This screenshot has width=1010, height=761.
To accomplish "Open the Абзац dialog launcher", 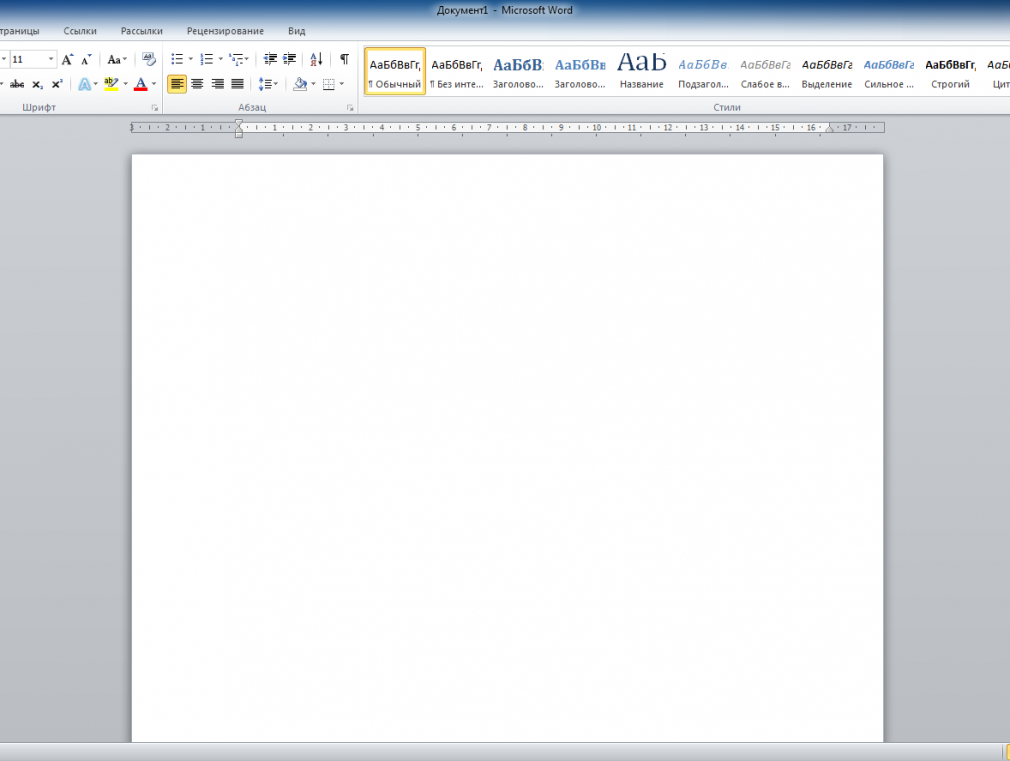I will (x=350, y=108).
